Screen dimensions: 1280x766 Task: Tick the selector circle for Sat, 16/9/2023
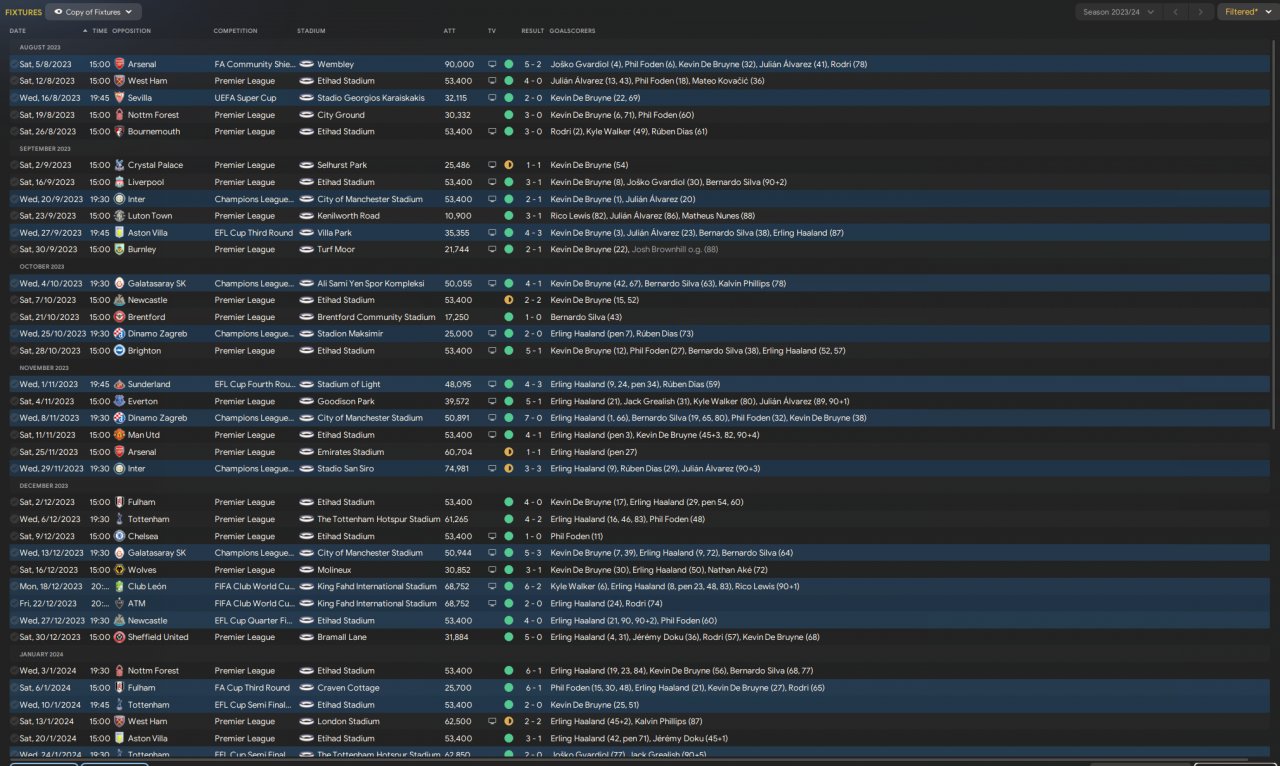click(14, 182)
